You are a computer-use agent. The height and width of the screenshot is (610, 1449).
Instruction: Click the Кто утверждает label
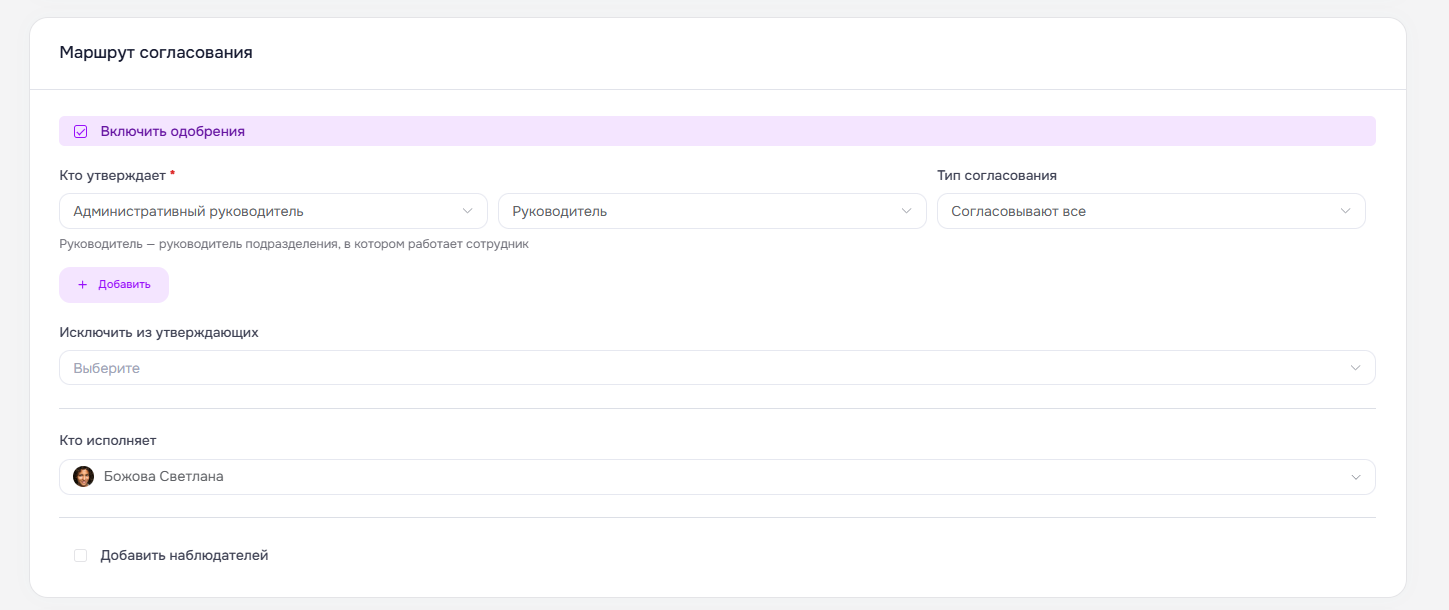[x=114, y=175]
